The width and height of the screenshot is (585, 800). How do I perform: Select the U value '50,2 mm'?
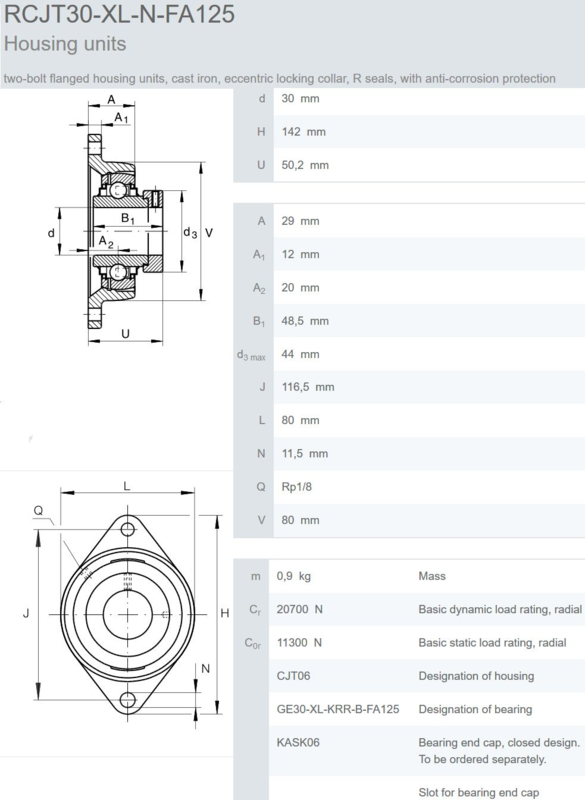click(305, 165)
